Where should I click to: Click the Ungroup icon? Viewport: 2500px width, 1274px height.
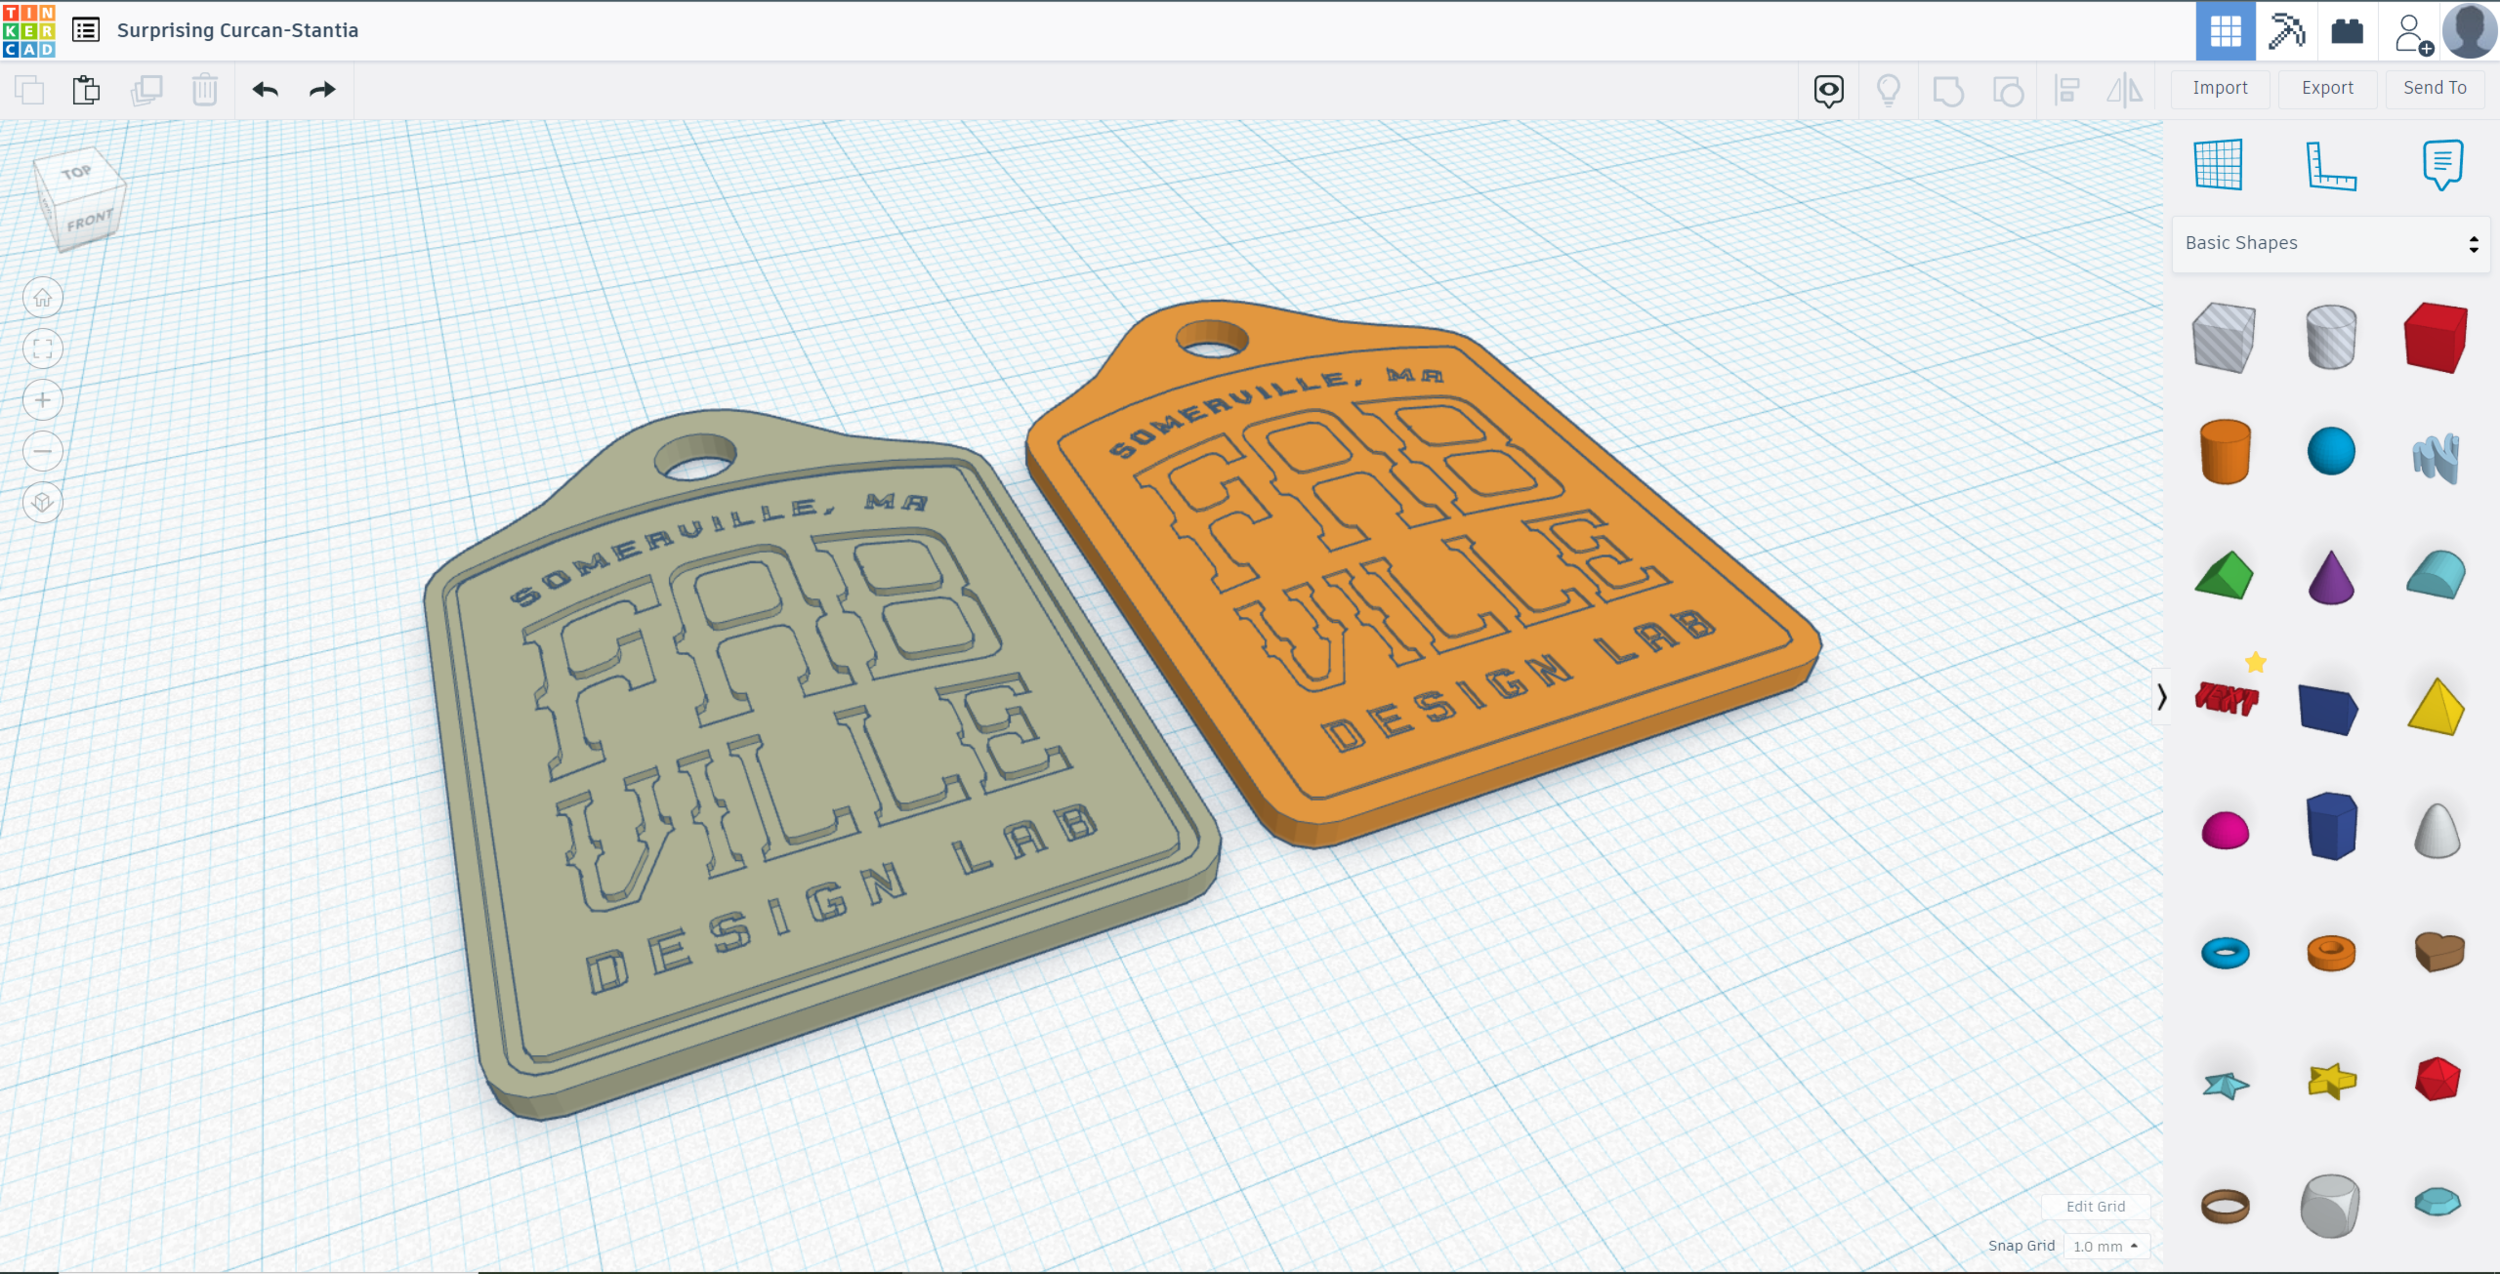[2007, 89]
